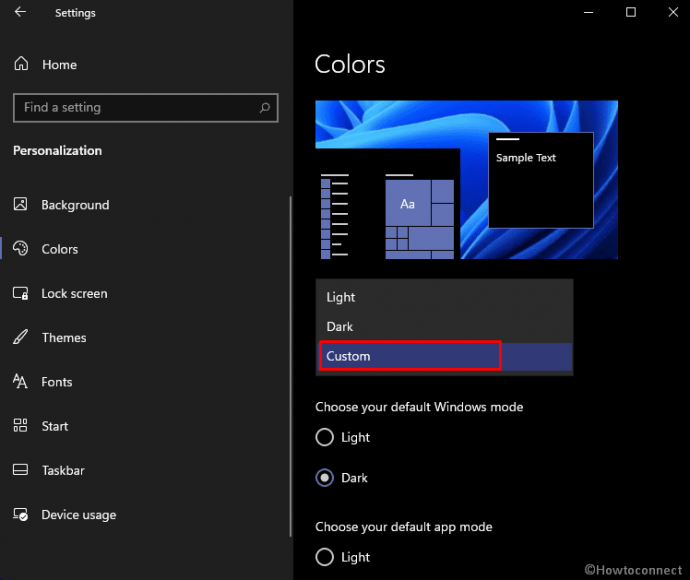Open the Fonts settings page

145,382
